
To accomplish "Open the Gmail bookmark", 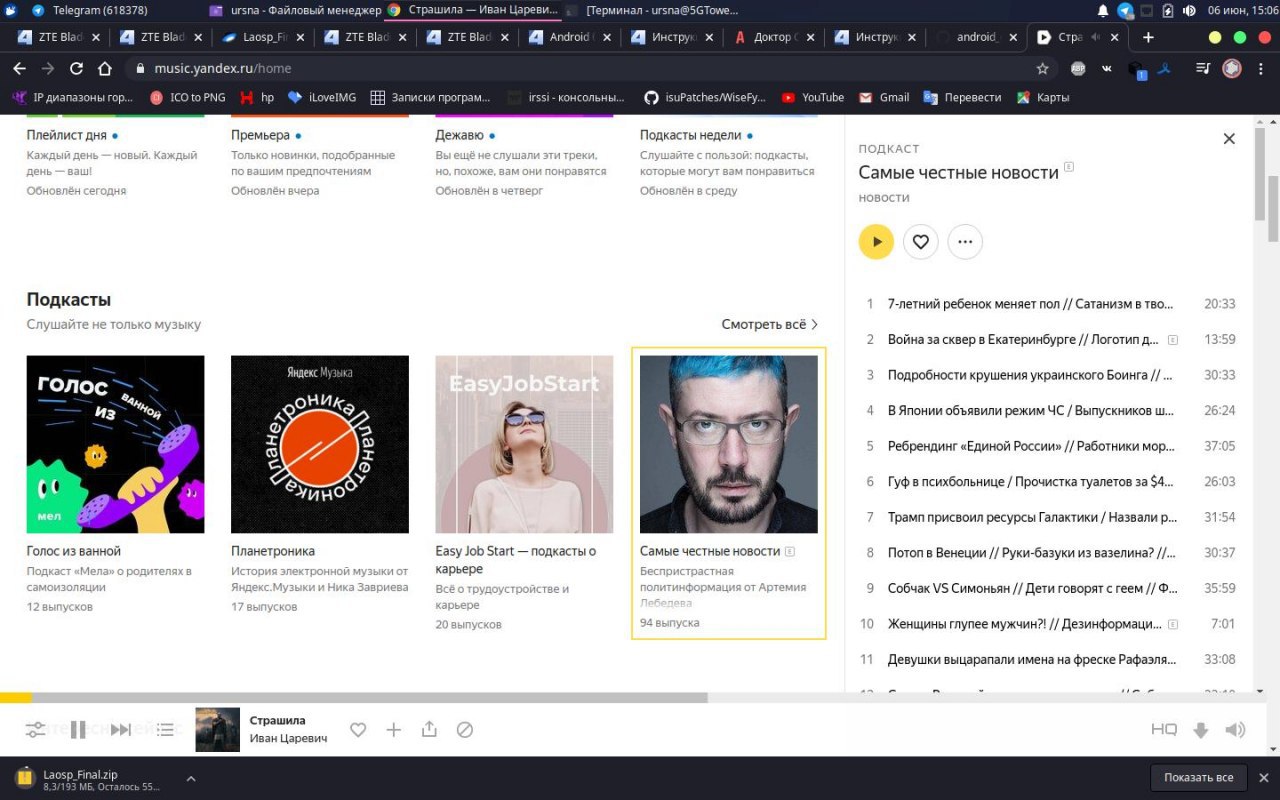I will [886, 97].
